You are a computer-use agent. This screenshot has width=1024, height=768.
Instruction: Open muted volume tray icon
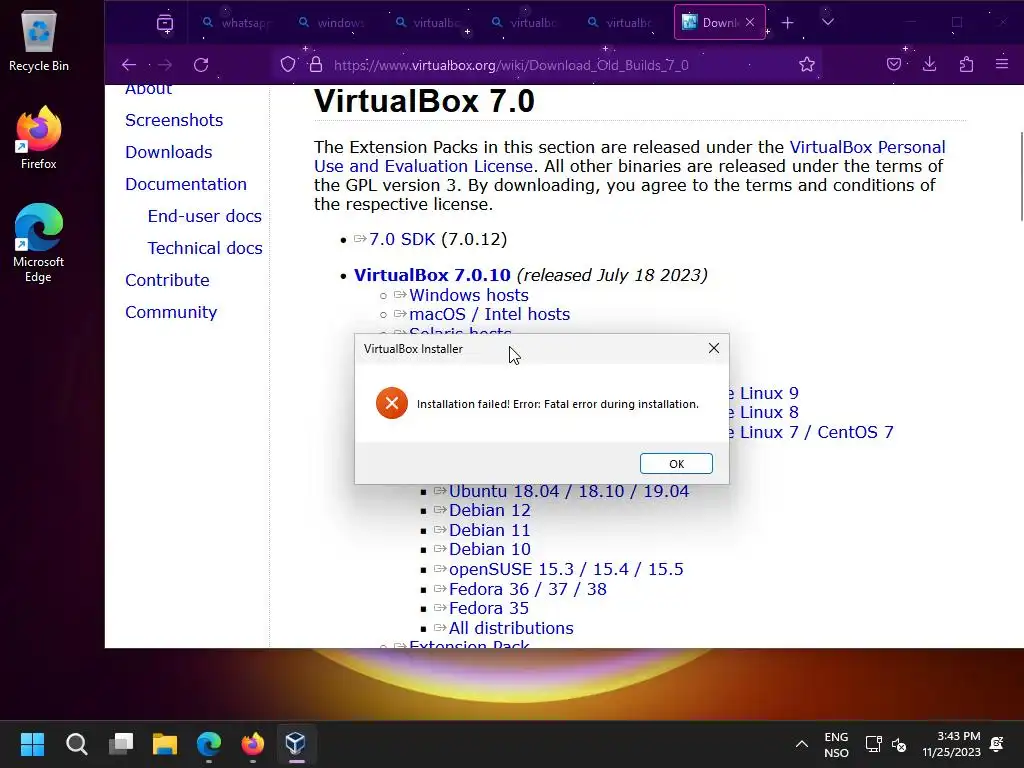899,744
